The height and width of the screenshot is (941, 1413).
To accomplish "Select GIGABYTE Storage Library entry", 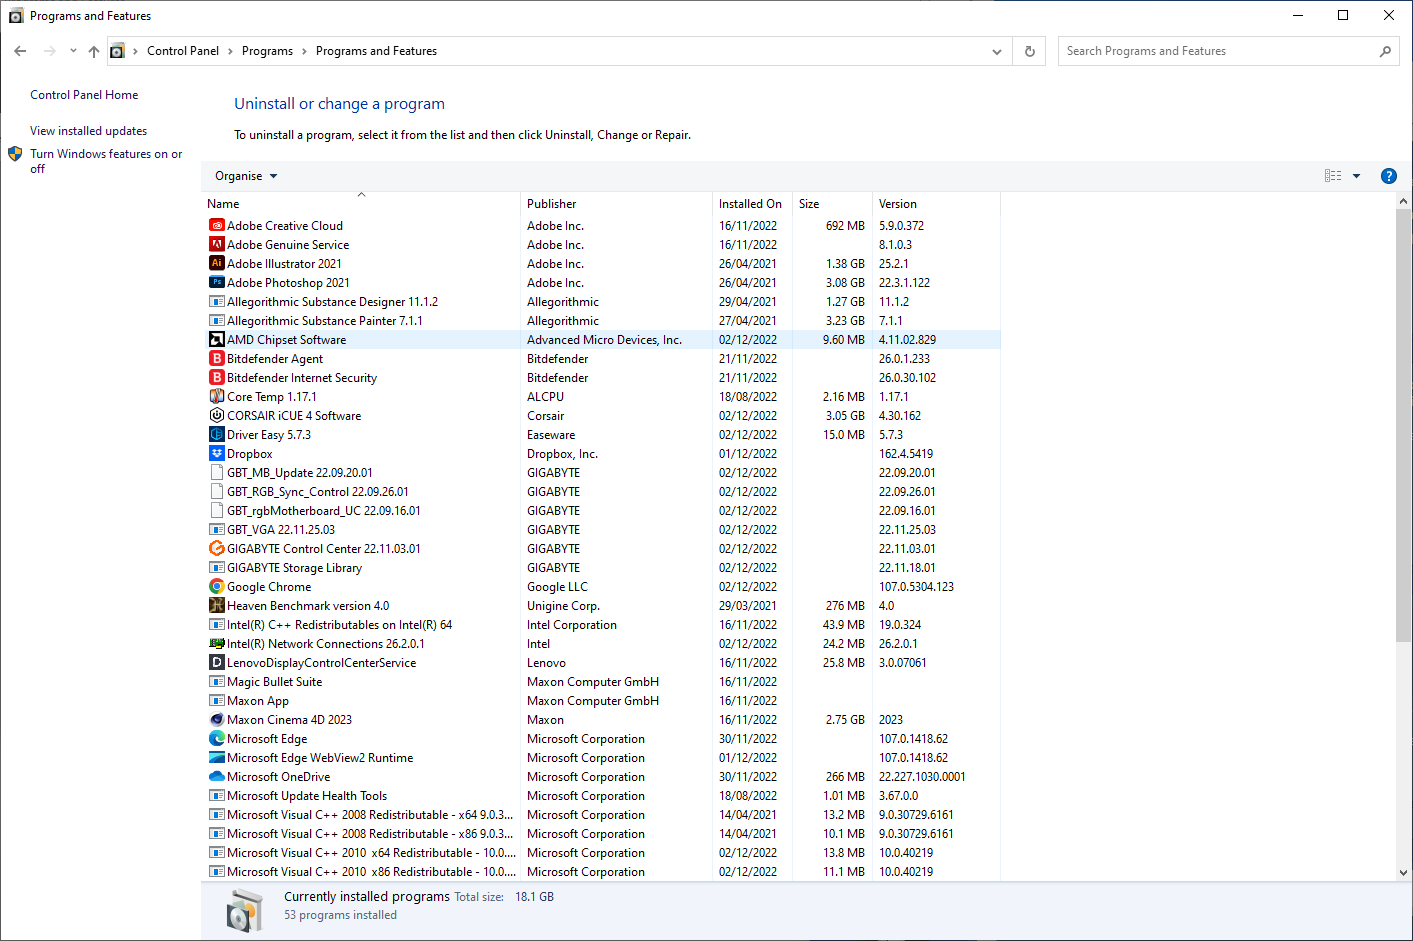I will click(x=601, y=568).
